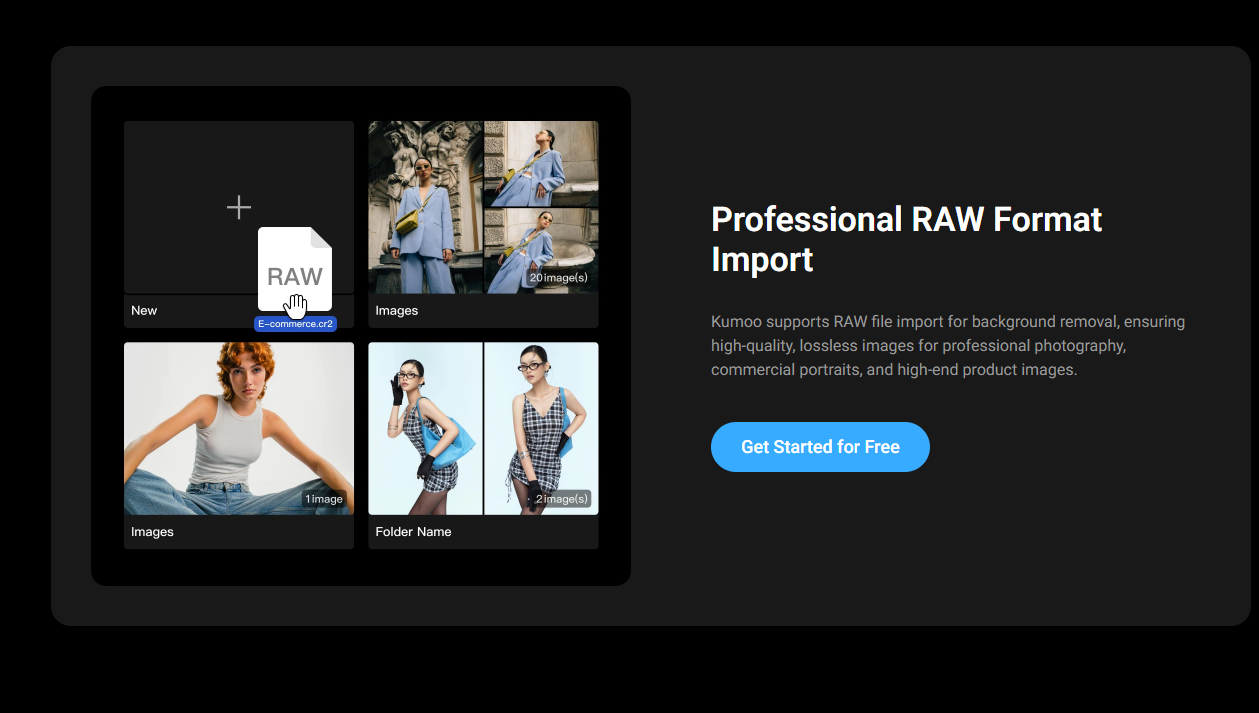
Task: Click the 2 image(s) count badge
Action: tap(562, 499)
